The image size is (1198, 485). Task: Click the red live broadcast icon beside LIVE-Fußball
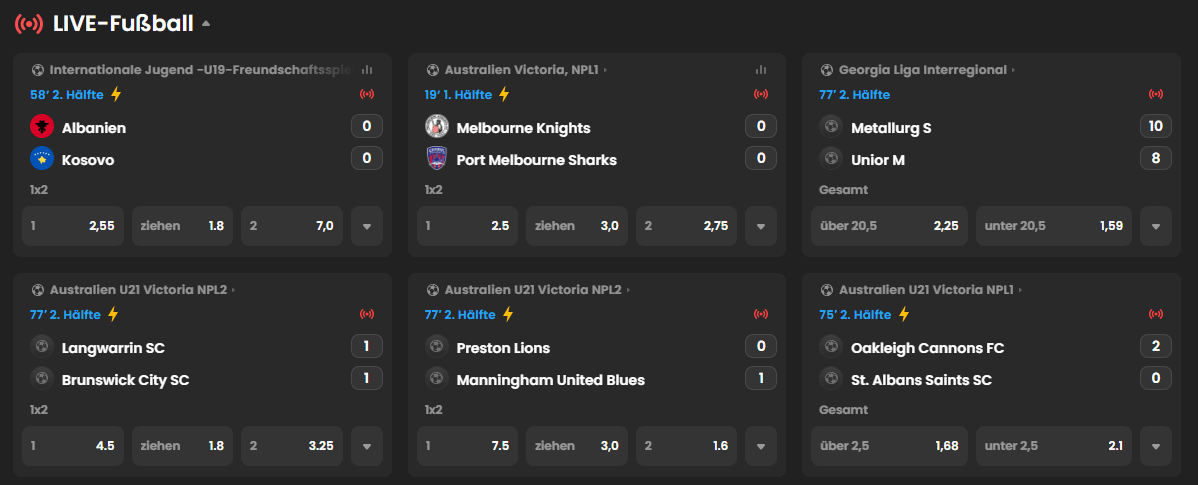point(29,24)
